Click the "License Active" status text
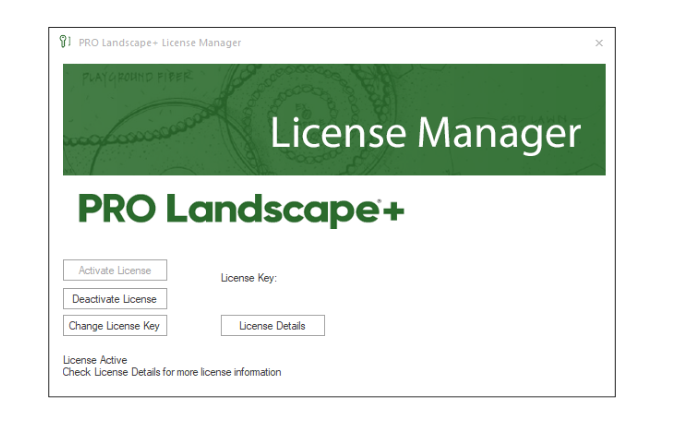Screen dimensions: 680x430 [x=95, y=360]
